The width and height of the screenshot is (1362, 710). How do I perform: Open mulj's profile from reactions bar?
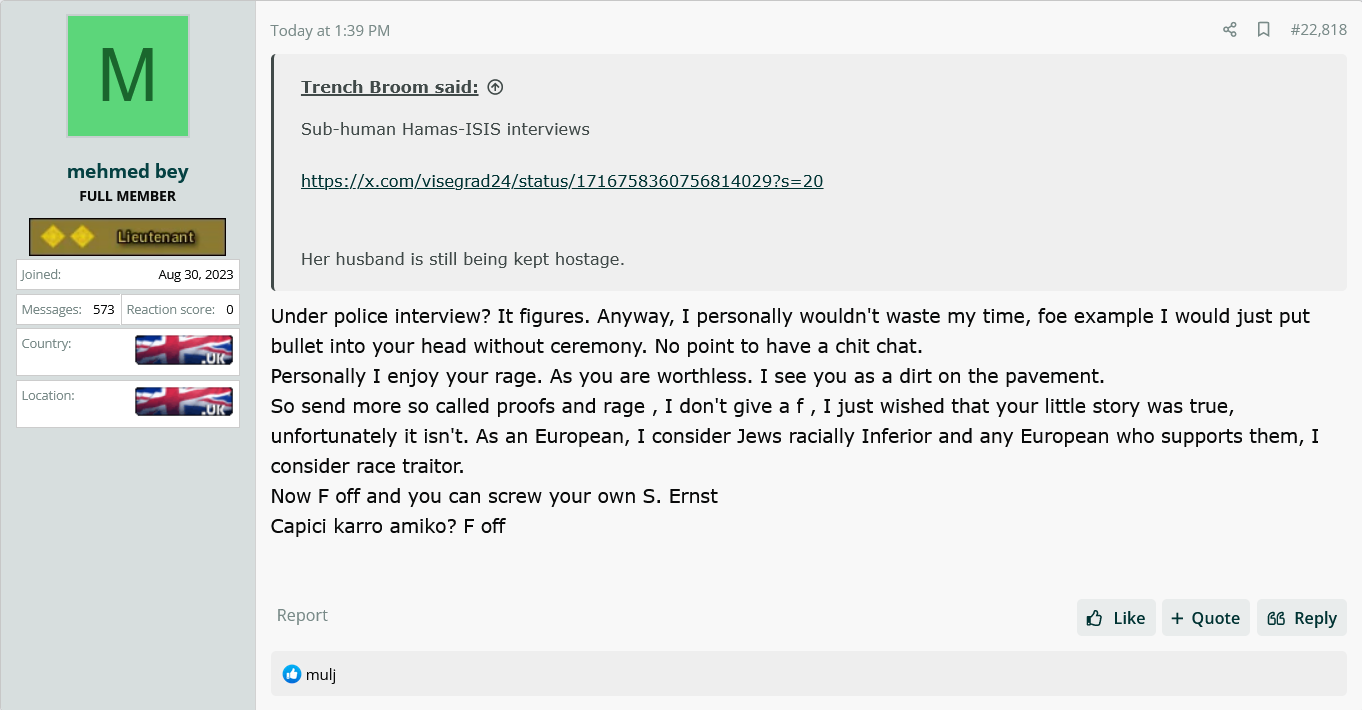321,675
